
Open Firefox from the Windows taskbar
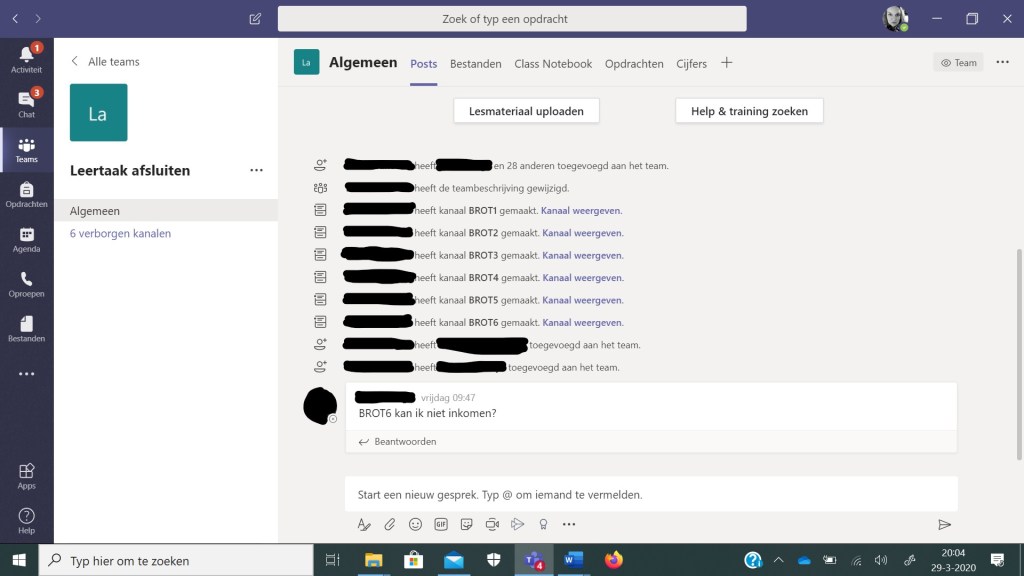tap(613, 560)
